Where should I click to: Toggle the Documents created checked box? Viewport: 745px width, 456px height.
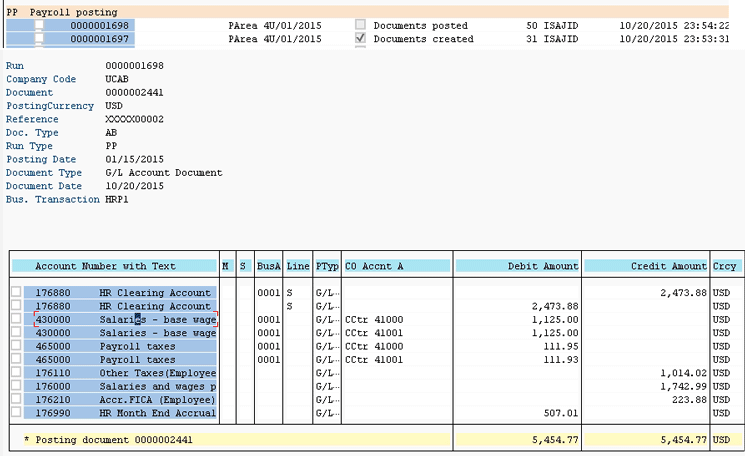361,38
